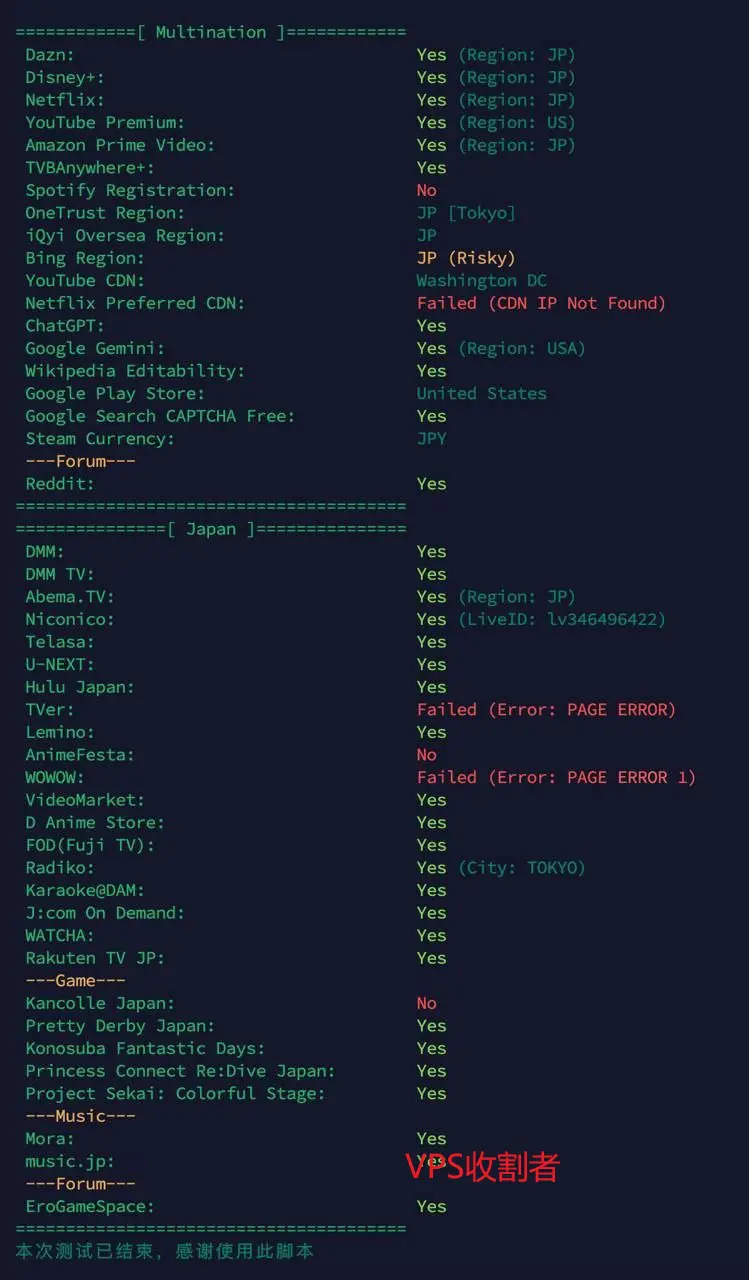Click the "EroGameSpace:" label
This screenshot has height=1280, width=749.
point(90,1207)
